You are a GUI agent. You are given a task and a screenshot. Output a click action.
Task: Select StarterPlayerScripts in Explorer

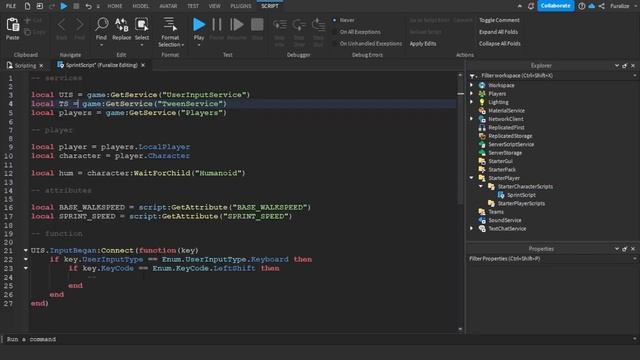click(x=521, y=203)
